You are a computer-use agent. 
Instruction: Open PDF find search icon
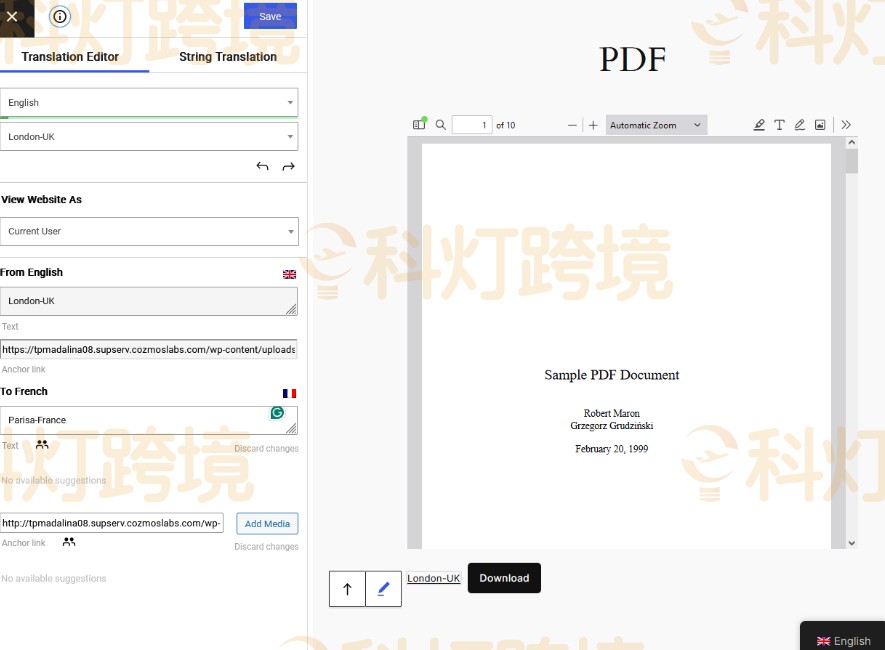click(441, 125)
